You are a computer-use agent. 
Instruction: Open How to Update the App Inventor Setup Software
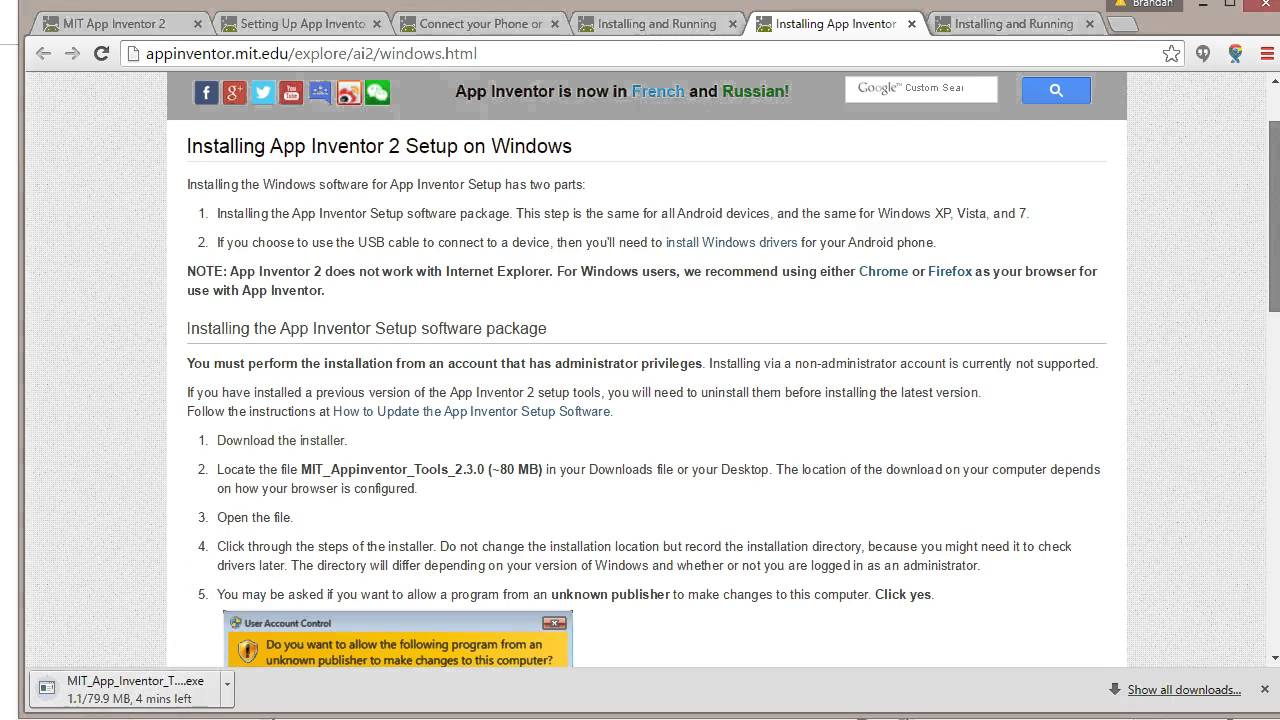point(472,411)
